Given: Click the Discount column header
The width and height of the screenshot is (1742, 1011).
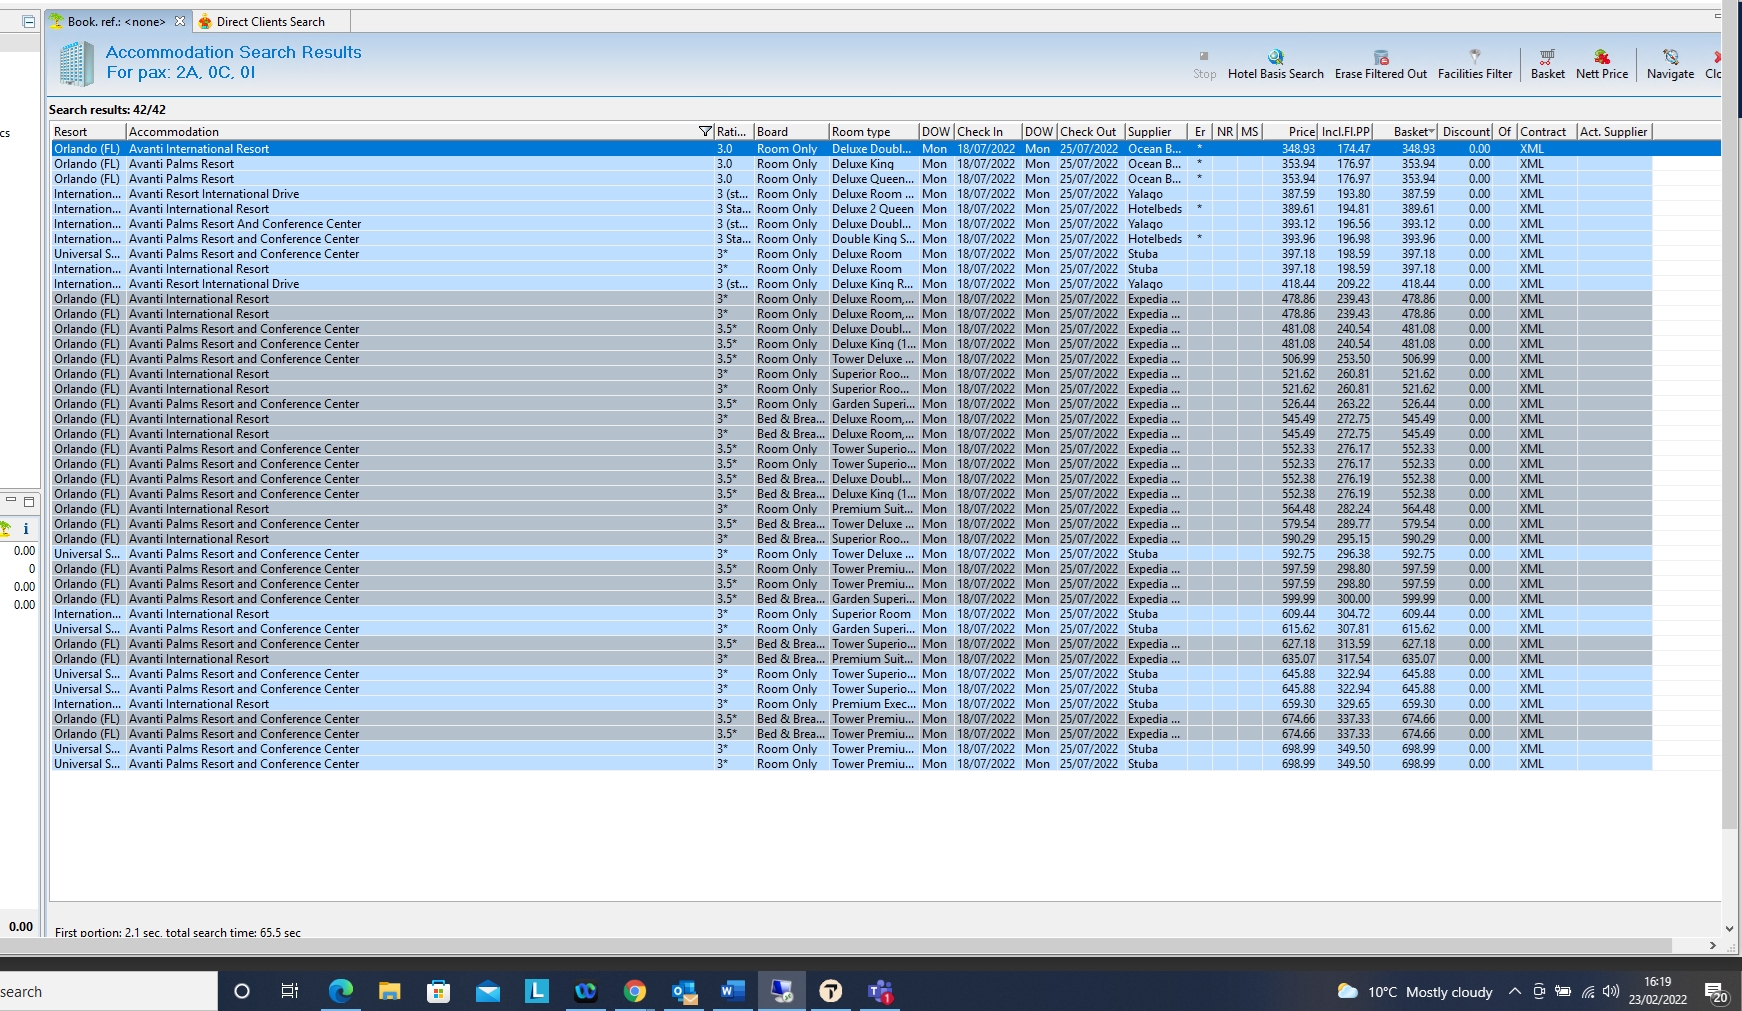Looking at the screenshot, I should click(1467, 131).
